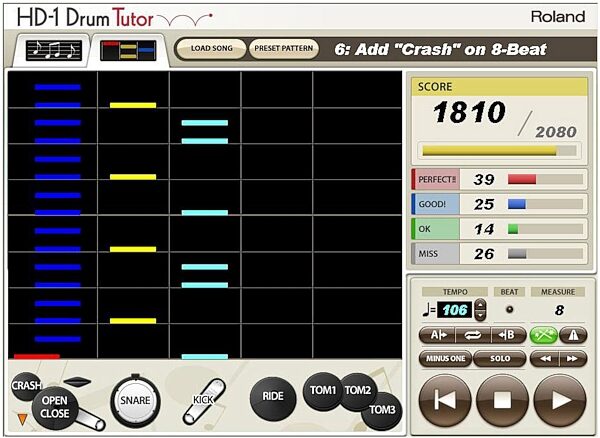The height and width of the screenshot is (438, 600).
Task: Hit the TOM2 pad
Action: pos(358,391)
